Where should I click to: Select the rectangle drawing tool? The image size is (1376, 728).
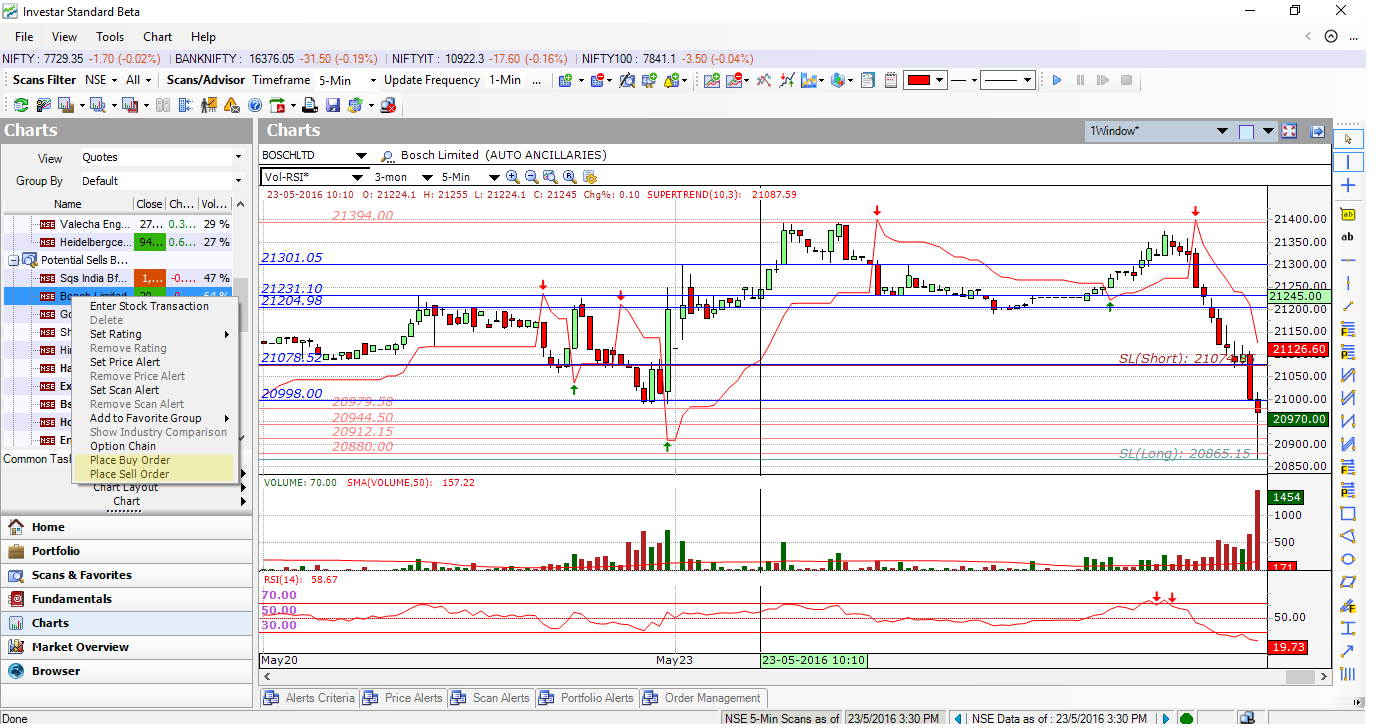point(1348,514)
